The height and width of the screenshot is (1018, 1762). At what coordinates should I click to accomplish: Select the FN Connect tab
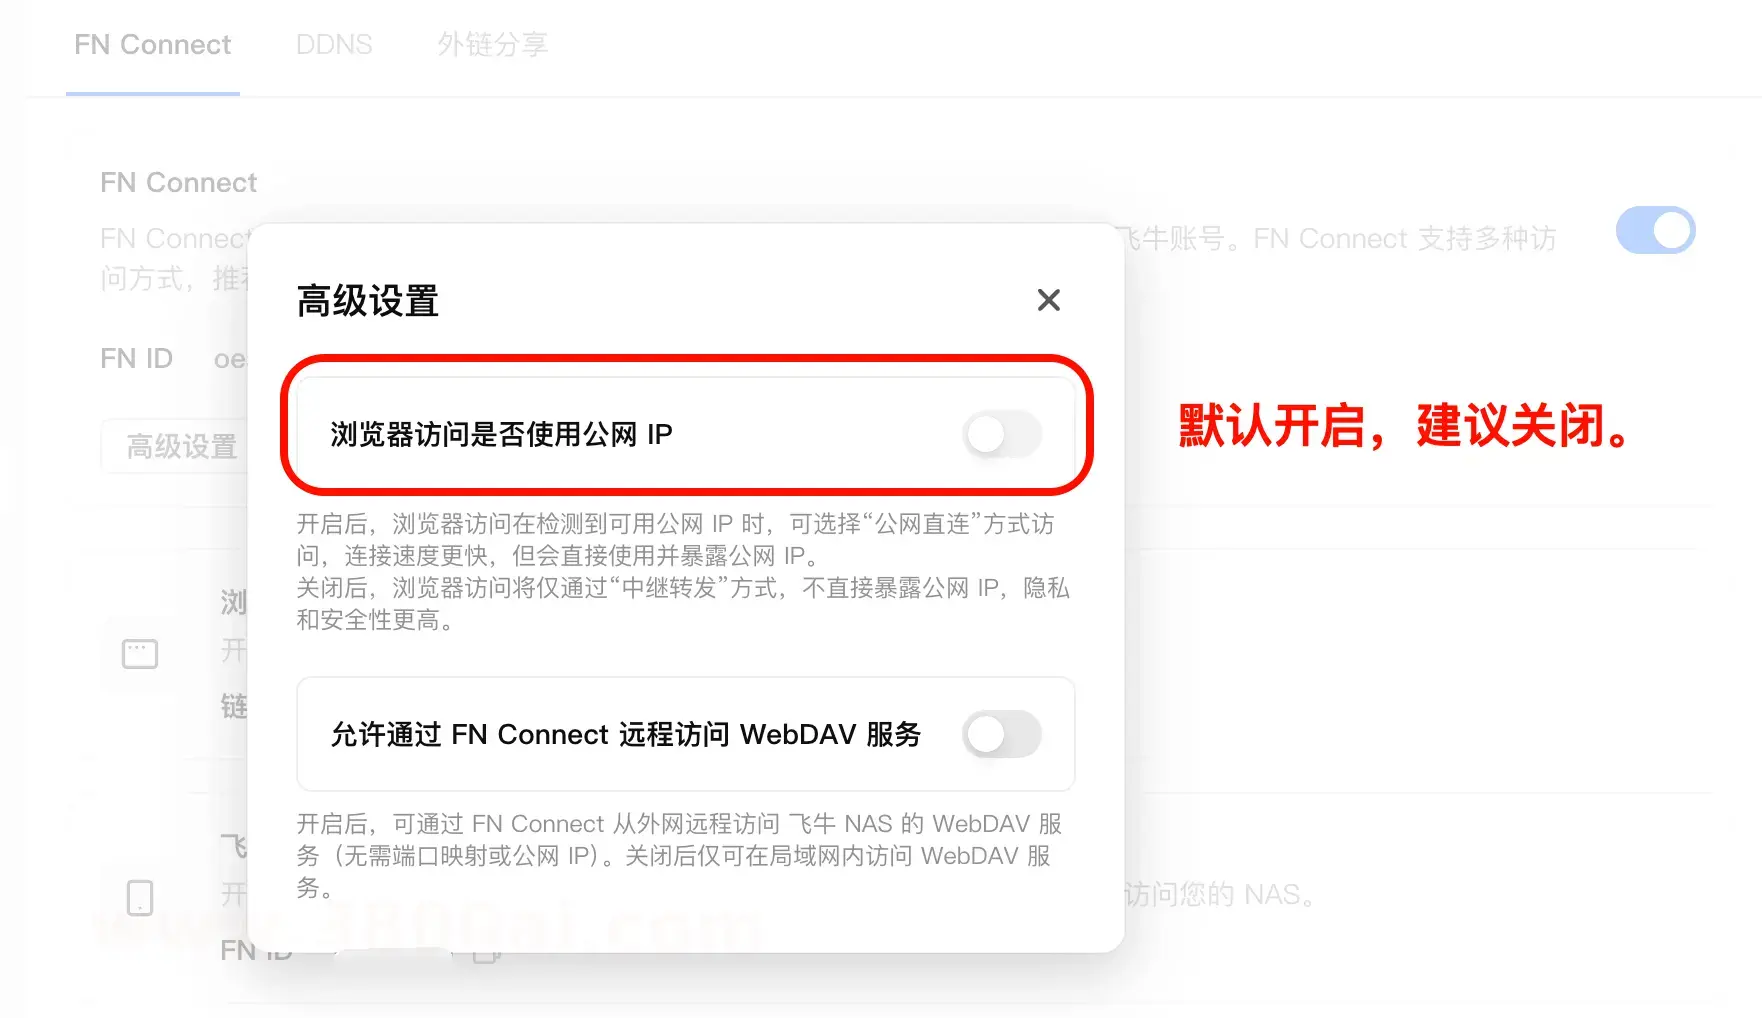coord(152,45)
